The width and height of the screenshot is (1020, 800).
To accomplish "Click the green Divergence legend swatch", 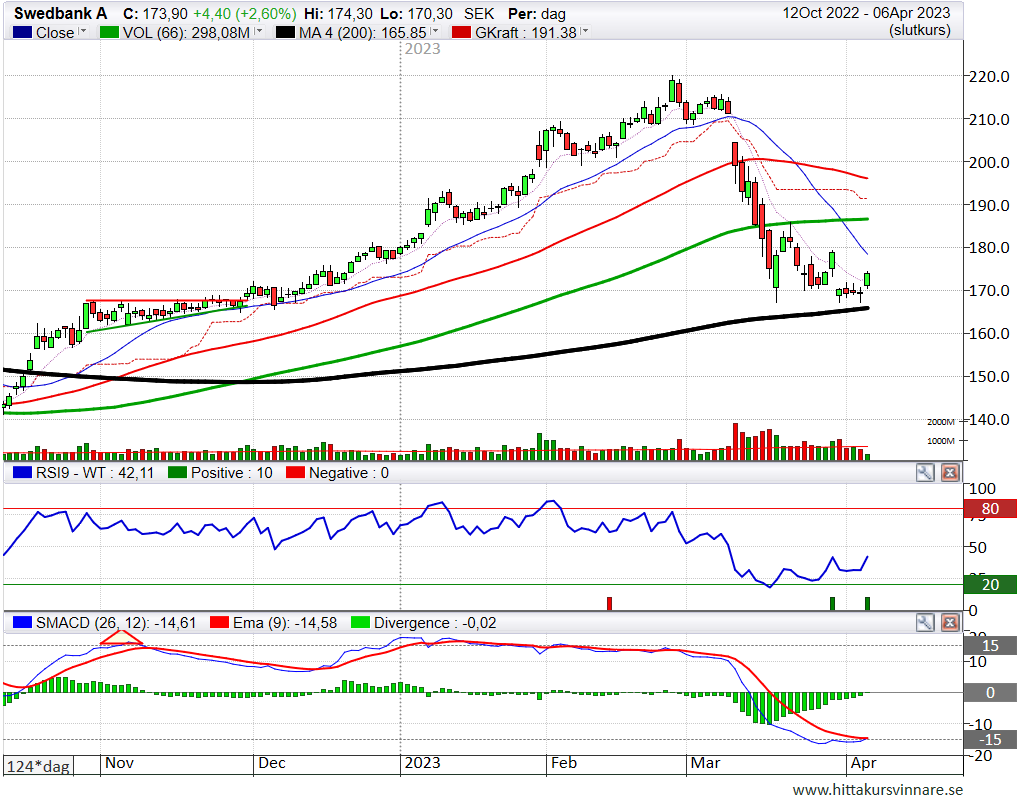I will point(360,623).
